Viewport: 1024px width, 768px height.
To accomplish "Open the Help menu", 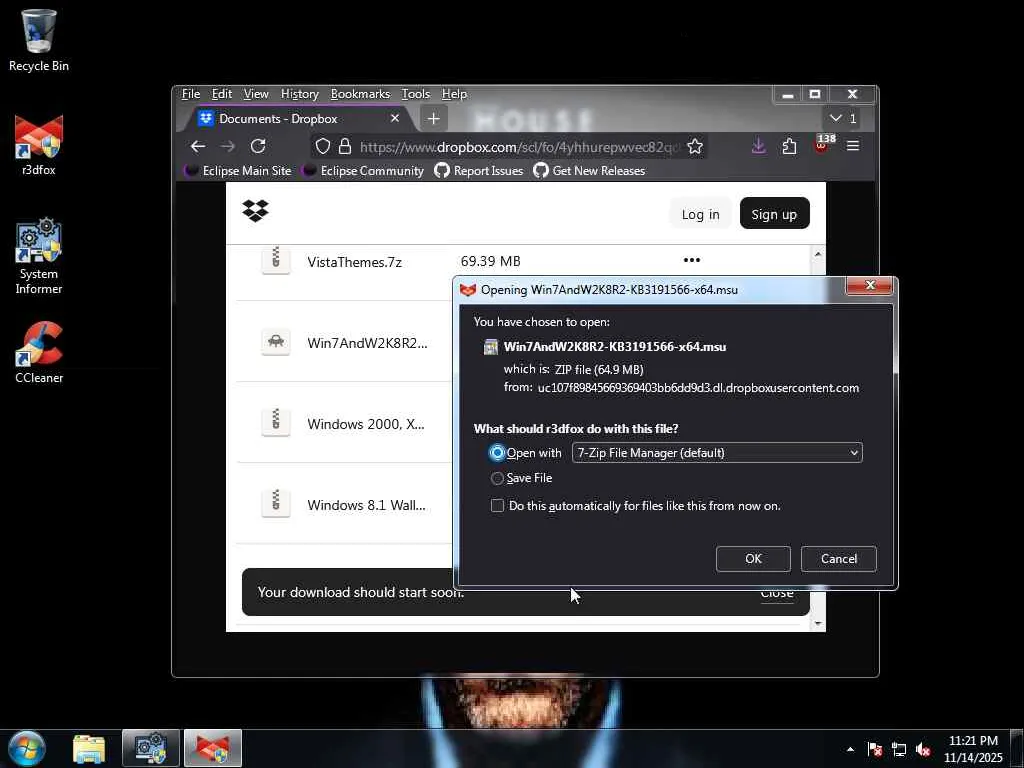I will click(x=454, y=94).
